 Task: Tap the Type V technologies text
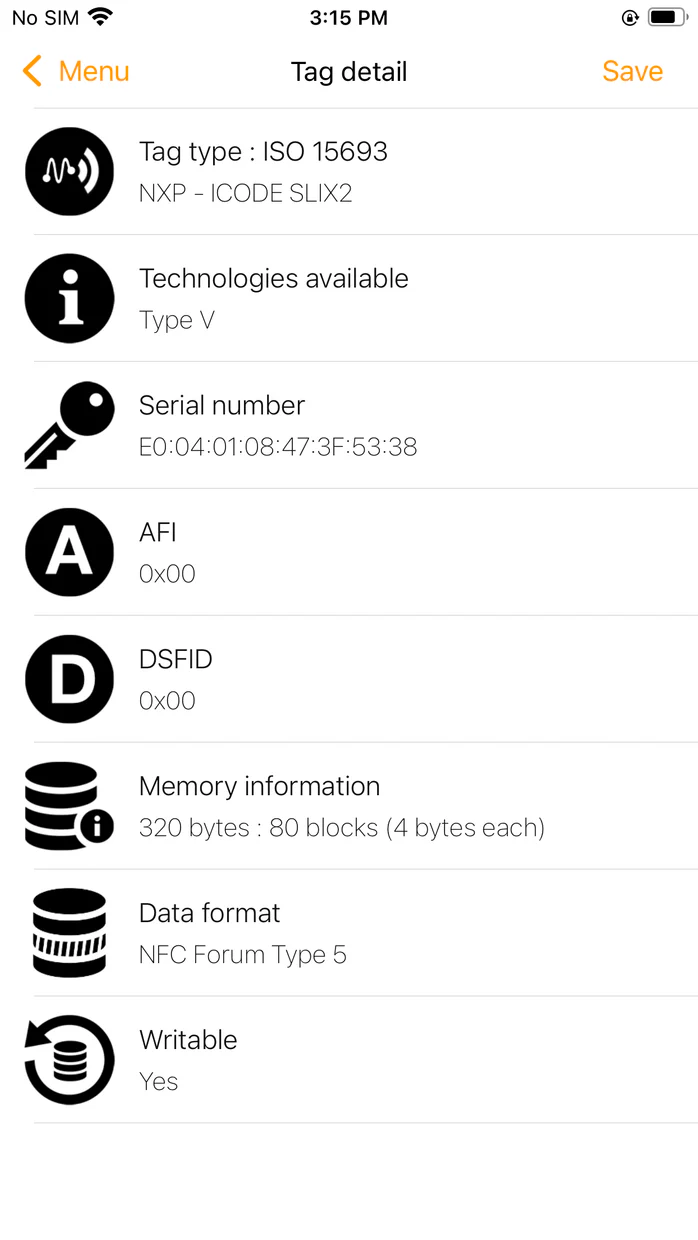pyautogui.click(x=177, y=321)
